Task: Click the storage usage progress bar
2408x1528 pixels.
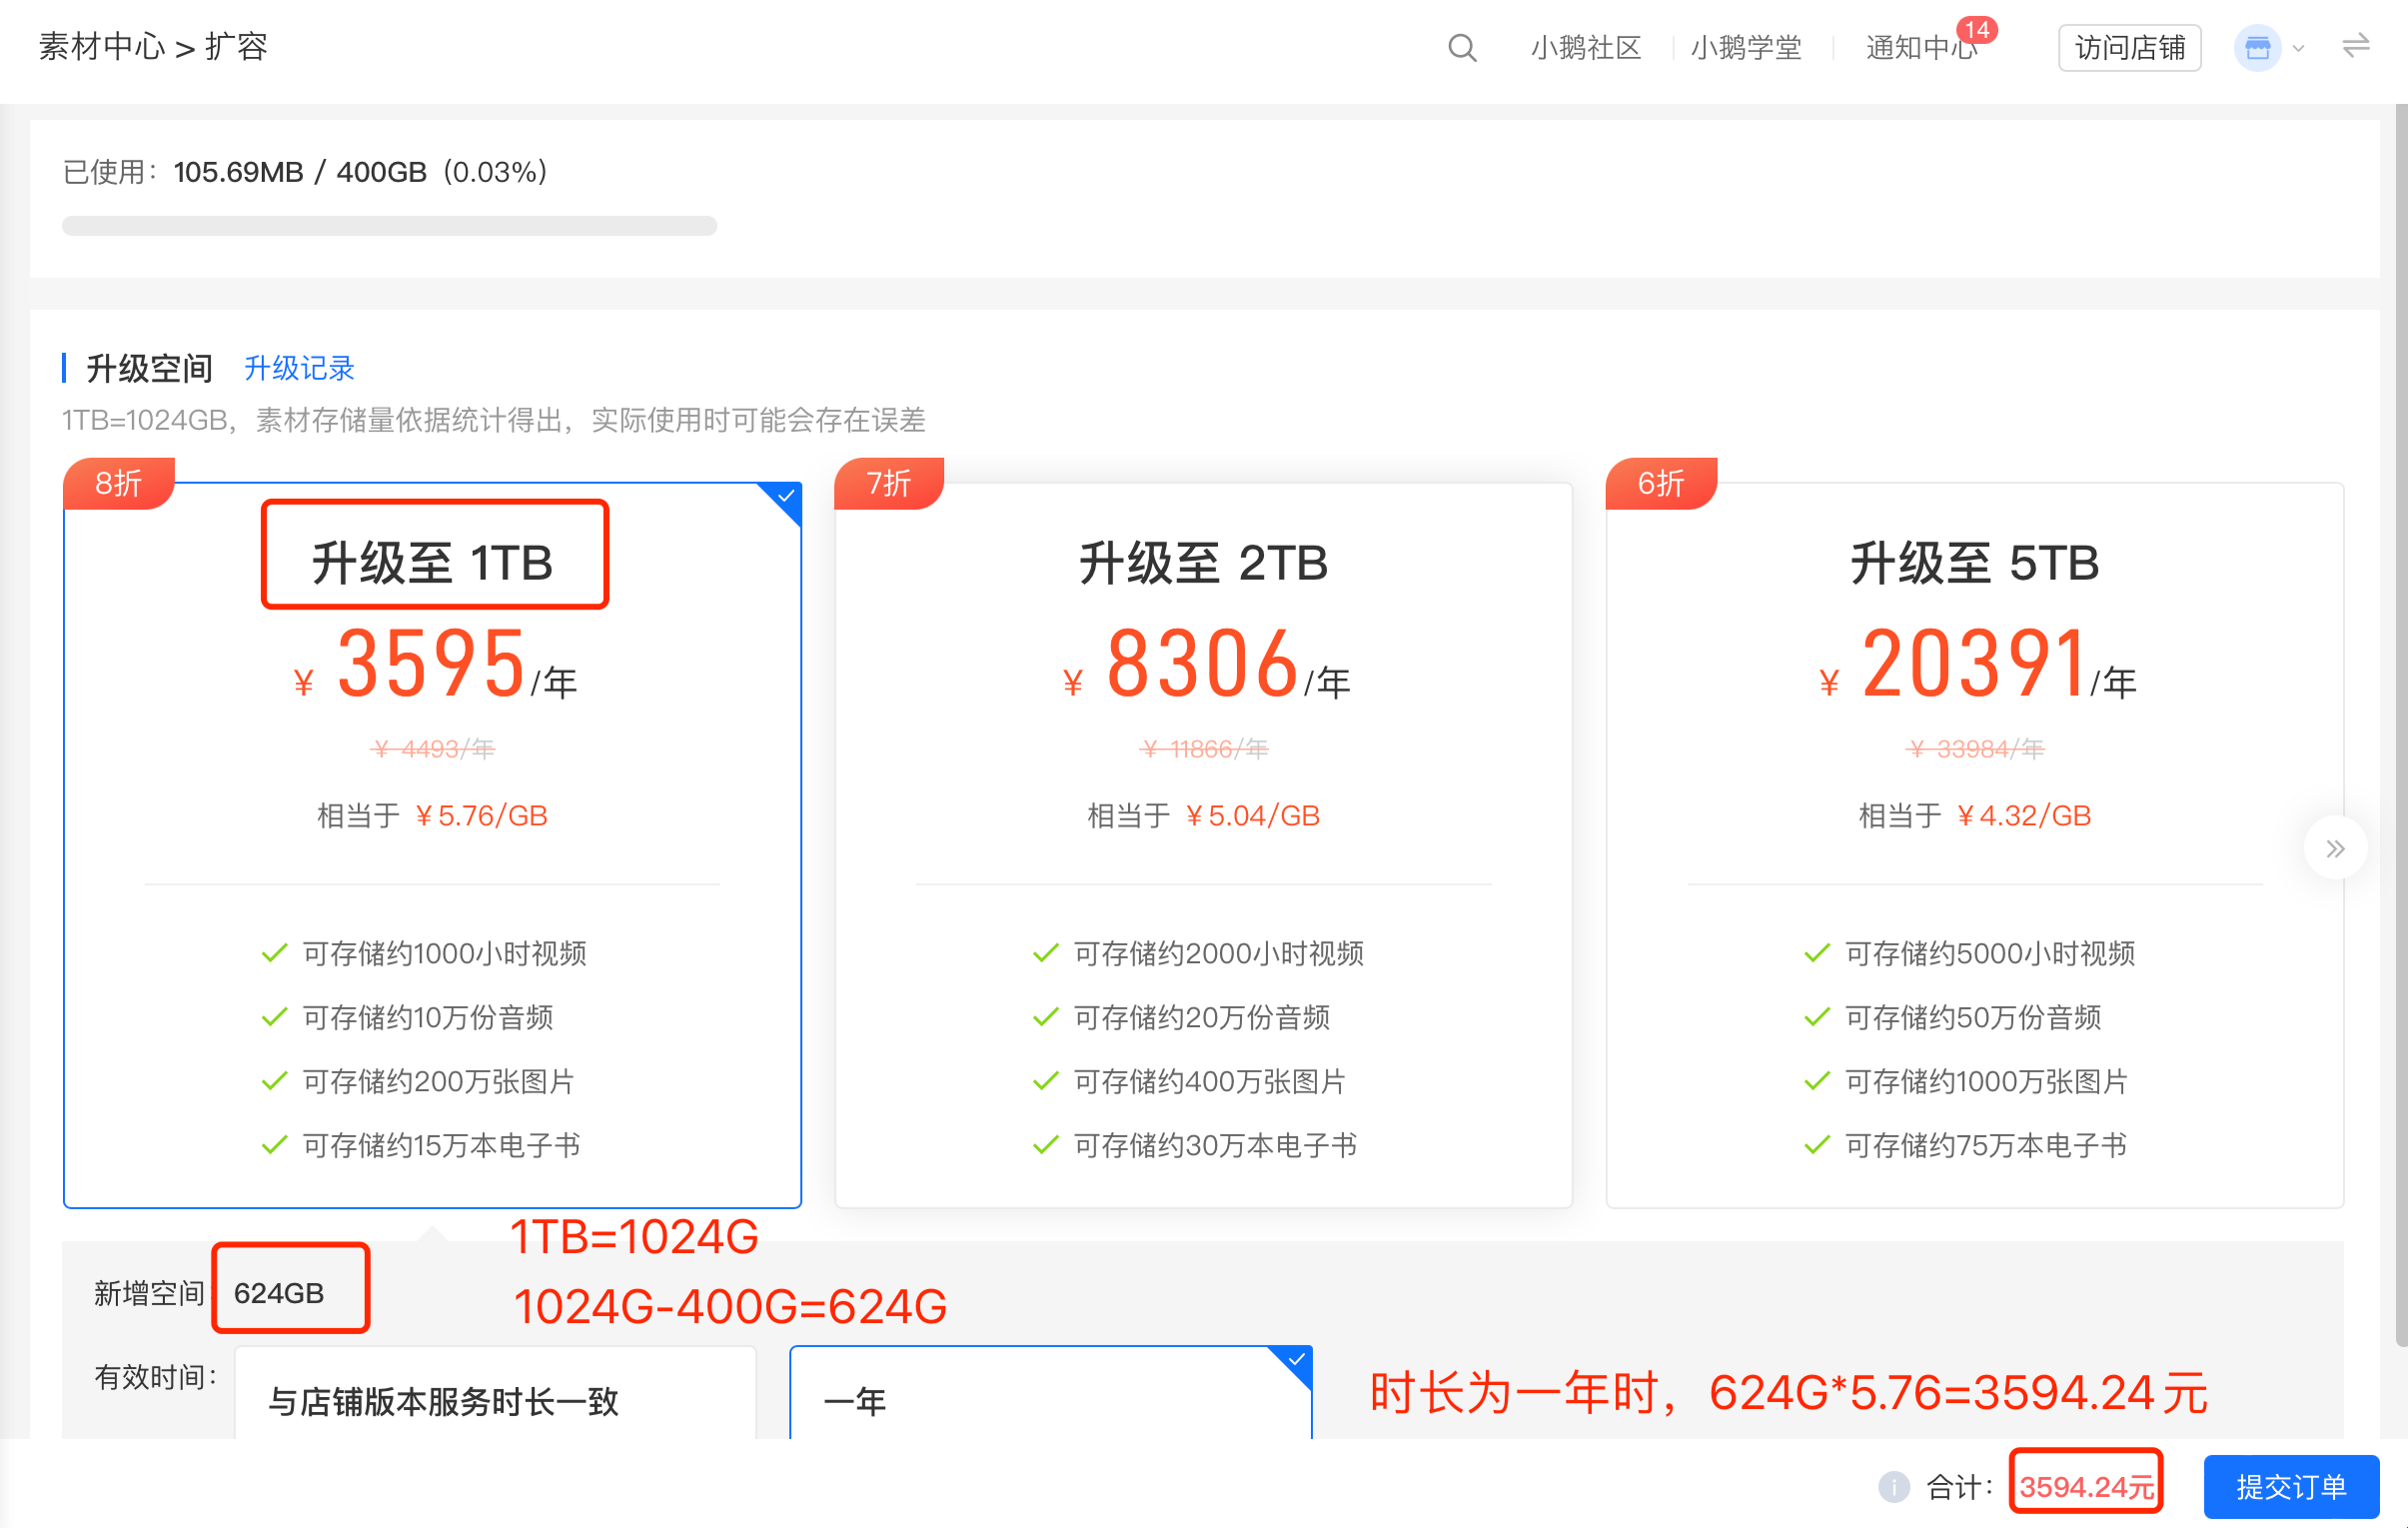Action: coord(389,226)
